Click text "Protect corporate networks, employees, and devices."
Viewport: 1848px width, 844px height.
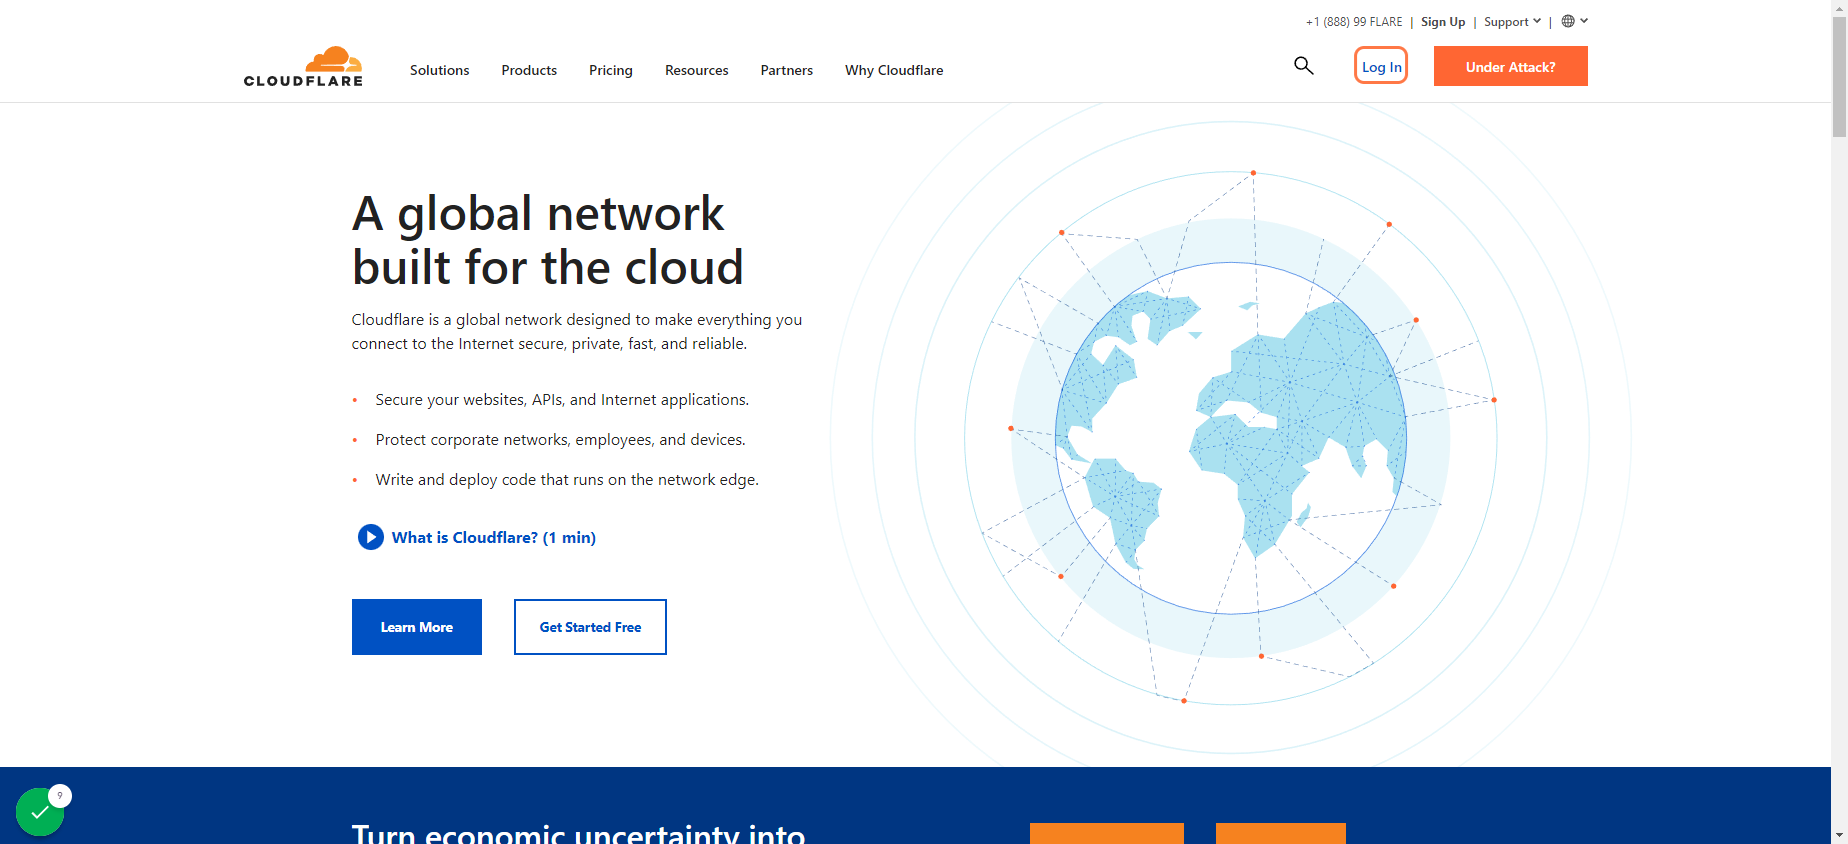[x=561, y=439]
